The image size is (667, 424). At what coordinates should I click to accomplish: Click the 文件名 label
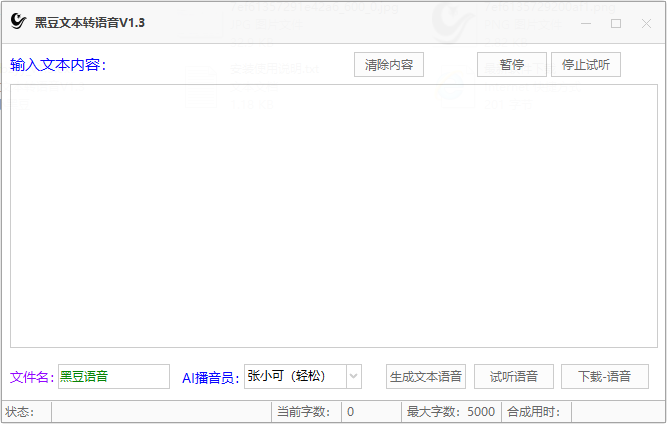[32, 377]
